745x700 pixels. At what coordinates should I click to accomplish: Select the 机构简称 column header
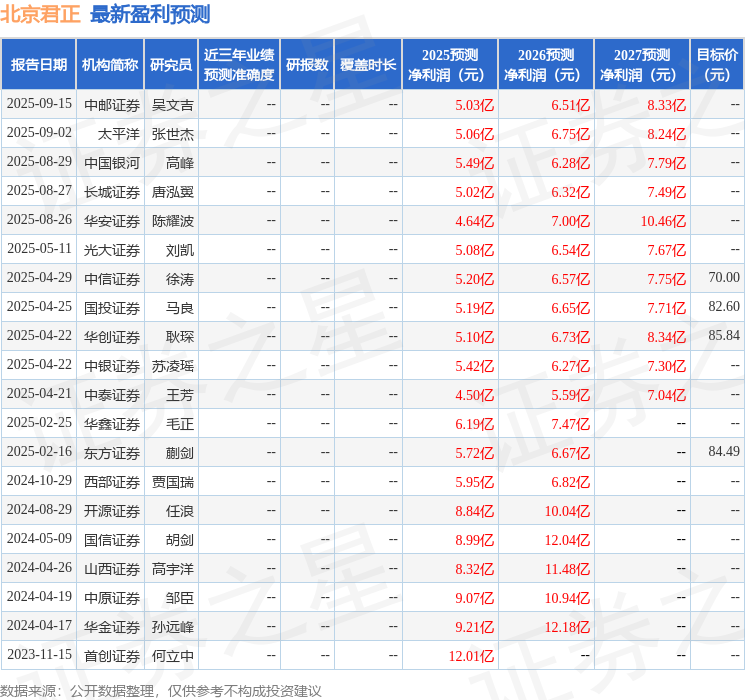pos(110,65)
